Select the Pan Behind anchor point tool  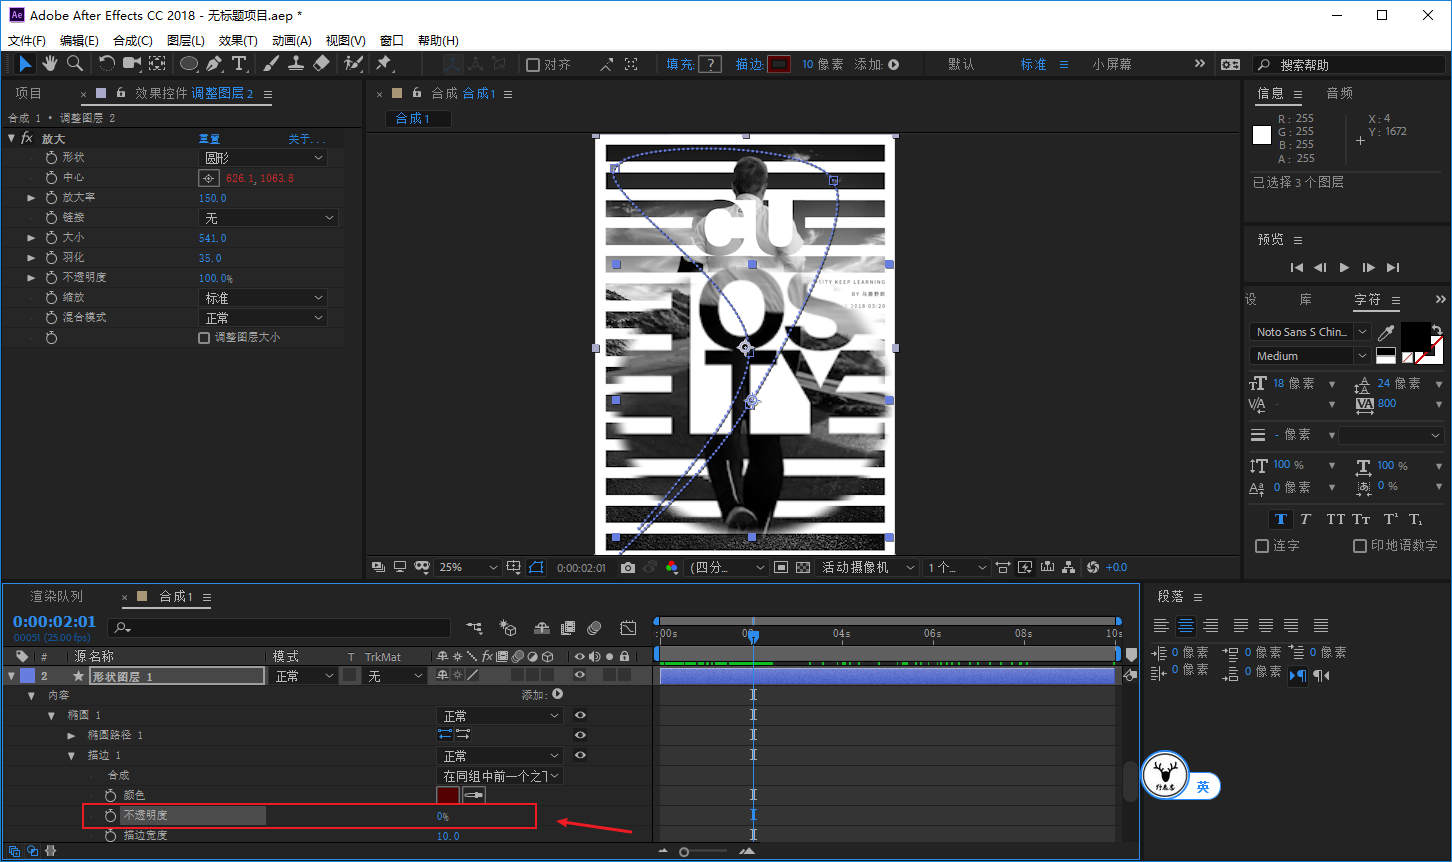pos(157,64)
